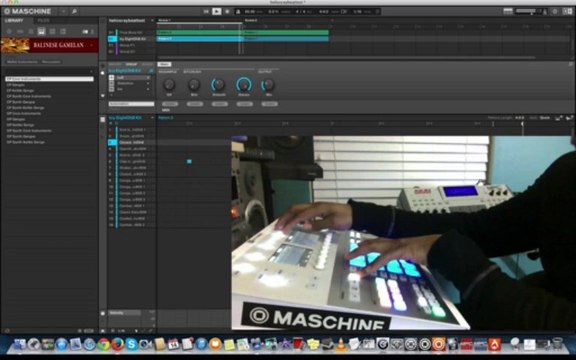Click the SR knob in the Lofi effect
The width and height of the screenshot is (576, 360).
pos(169,85)
